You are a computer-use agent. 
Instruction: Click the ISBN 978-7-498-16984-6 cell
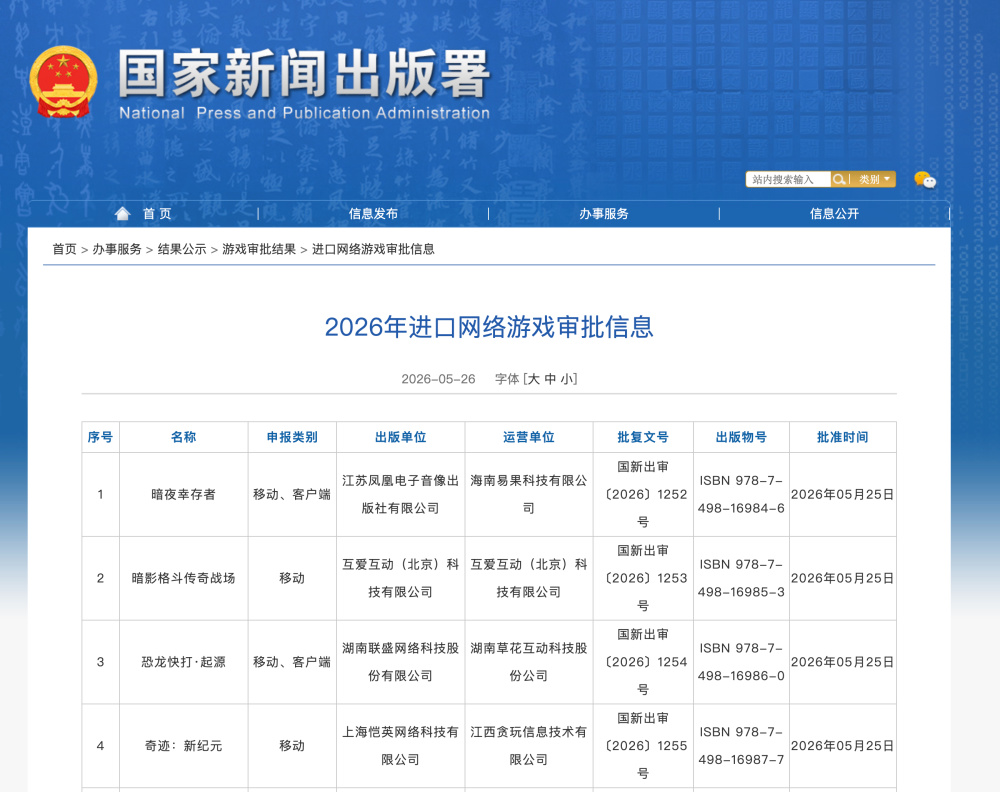point(741,494)
